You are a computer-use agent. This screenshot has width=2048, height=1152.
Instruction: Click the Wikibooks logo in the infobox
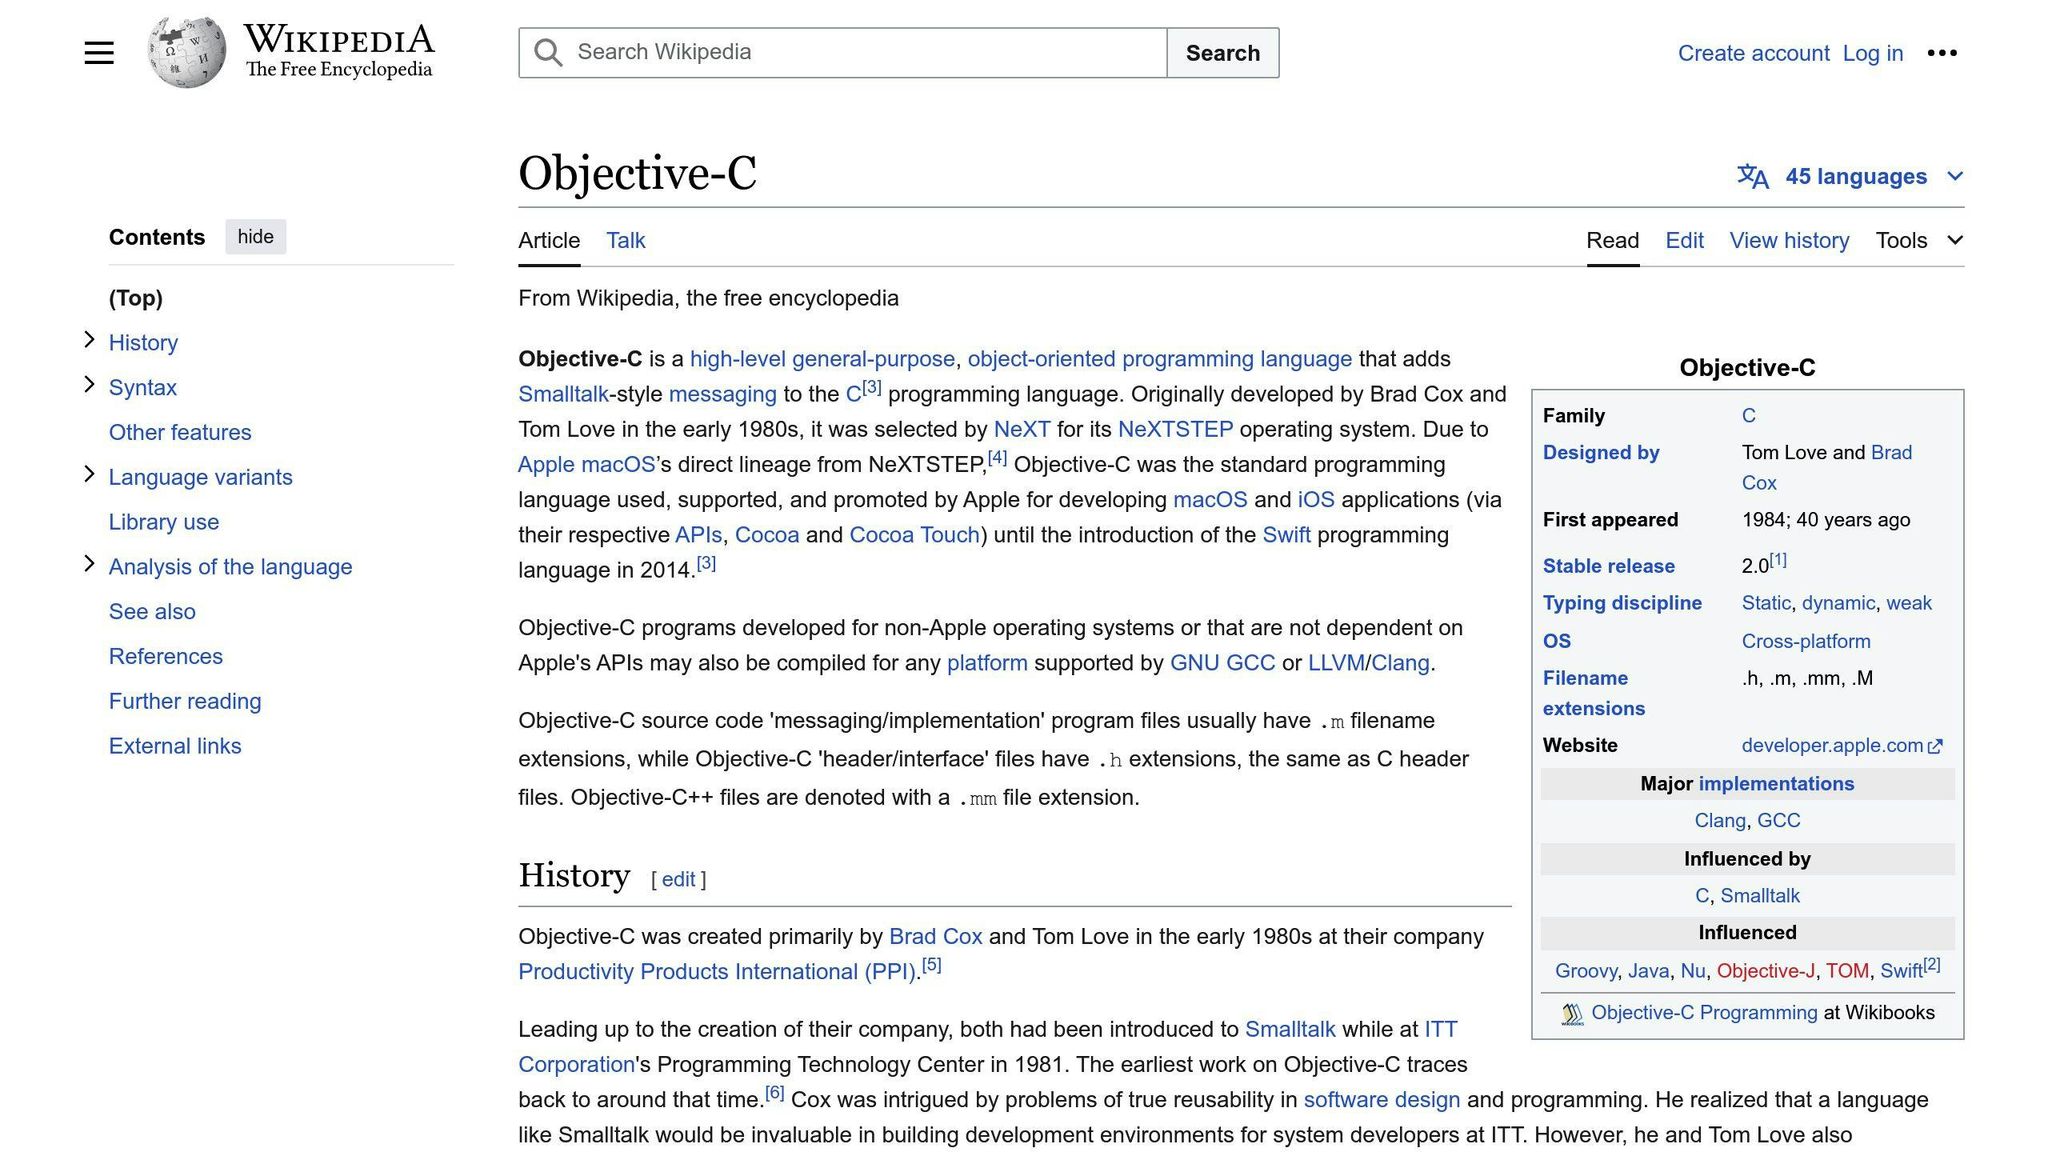[1571, 1012]
